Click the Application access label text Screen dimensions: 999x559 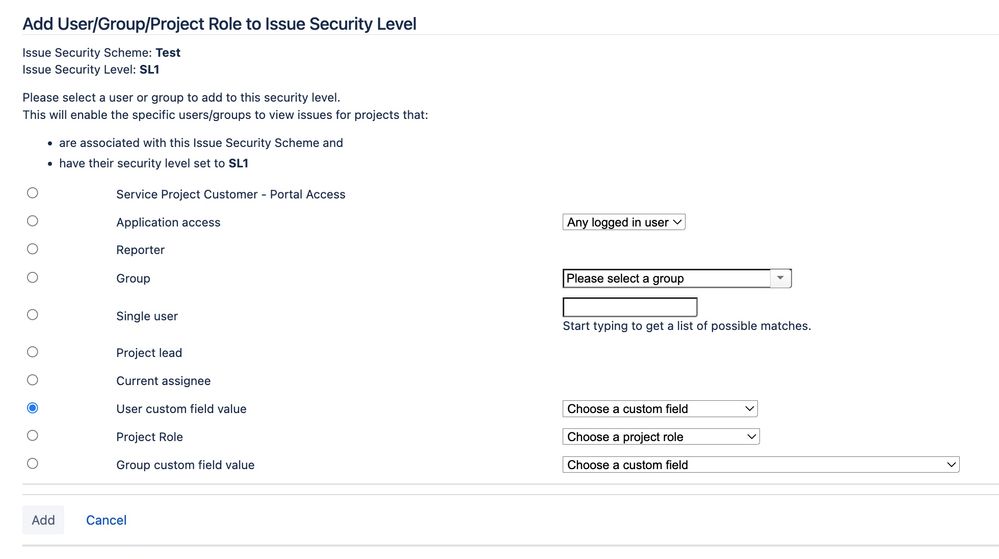(168, 222)
